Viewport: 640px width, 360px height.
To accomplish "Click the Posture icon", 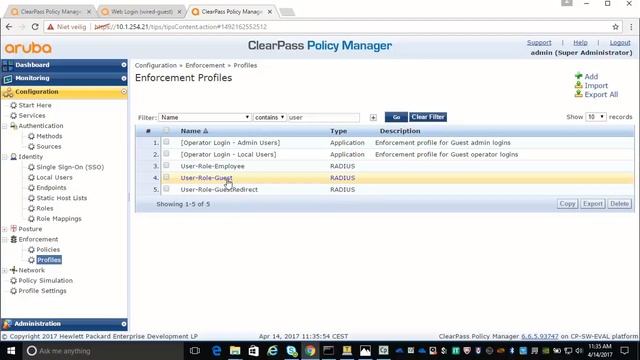I will 13,229.
